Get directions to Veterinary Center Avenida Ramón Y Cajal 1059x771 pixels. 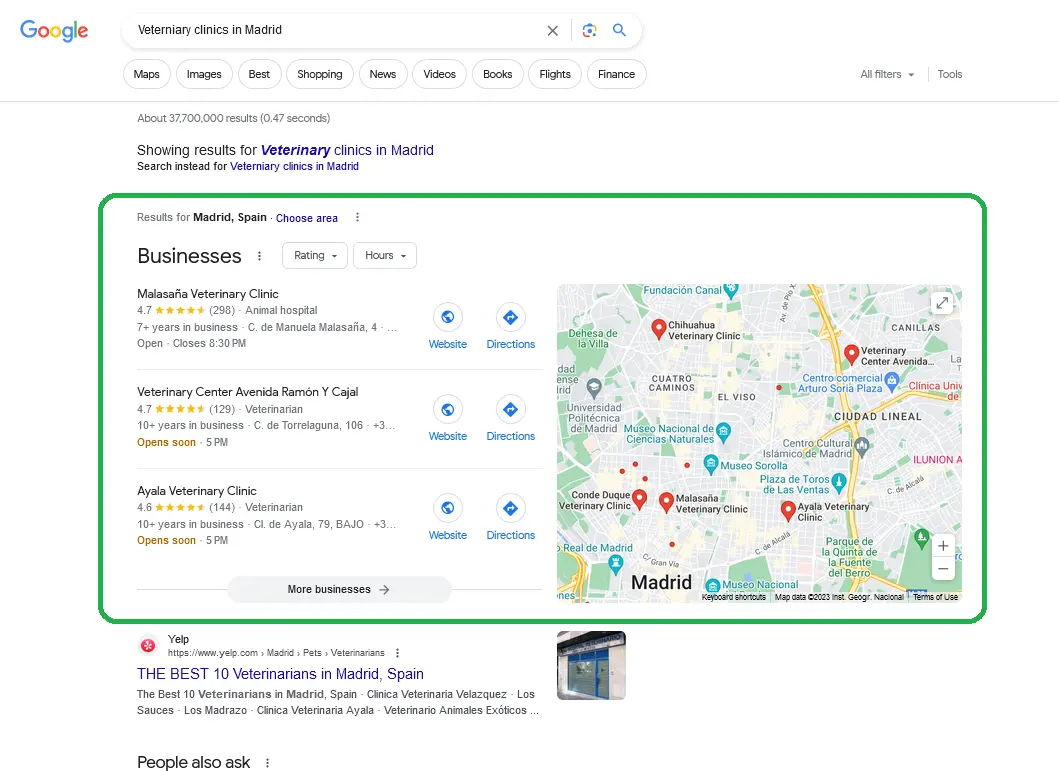511,409
